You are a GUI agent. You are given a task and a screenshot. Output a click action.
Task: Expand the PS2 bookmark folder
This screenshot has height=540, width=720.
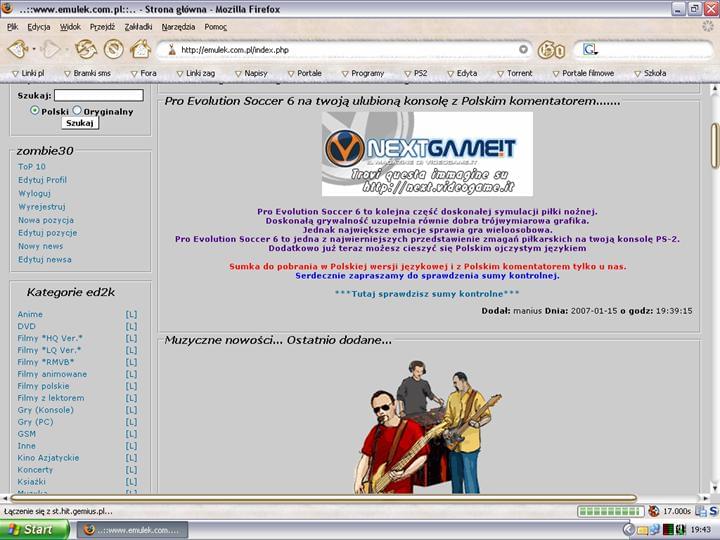click(x=416, y=73)
